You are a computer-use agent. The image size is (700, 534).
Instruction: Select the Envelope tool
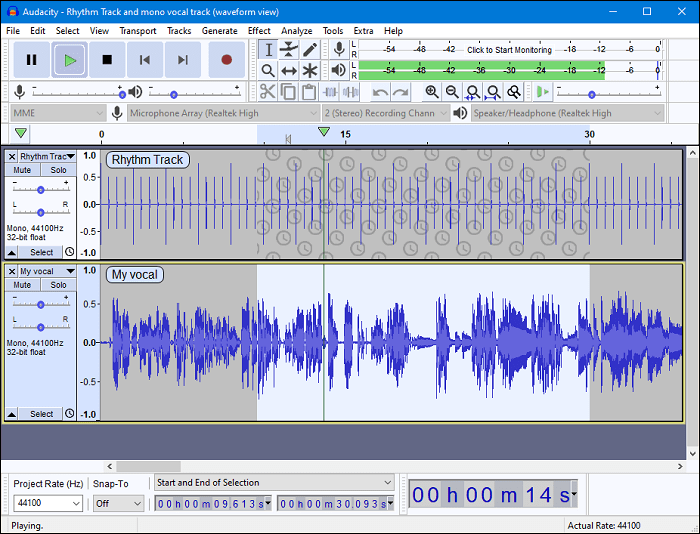point(289,49)
